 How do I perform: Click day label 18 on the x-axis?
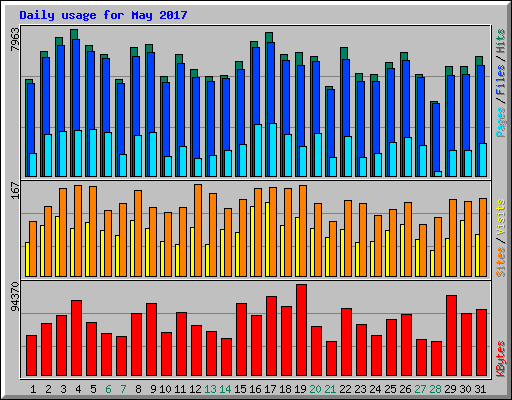[x=285, y=389]
